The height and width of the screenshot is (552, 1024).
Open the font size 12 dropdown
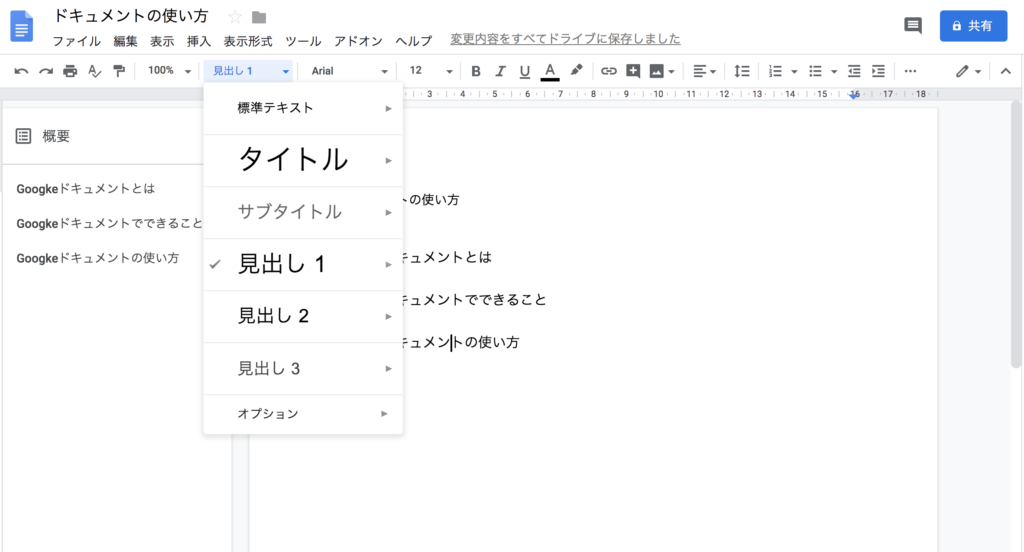point(430,71)
